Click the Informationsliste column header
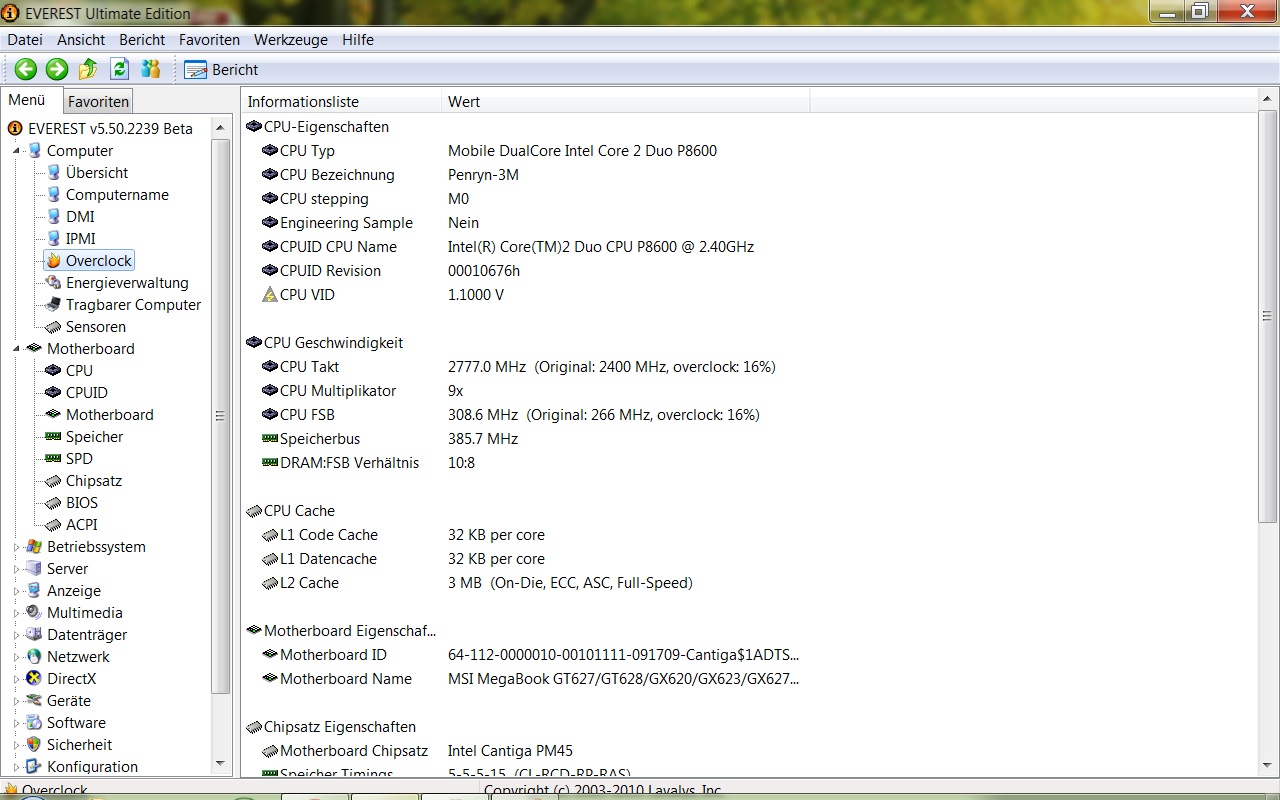 (341, 102)
